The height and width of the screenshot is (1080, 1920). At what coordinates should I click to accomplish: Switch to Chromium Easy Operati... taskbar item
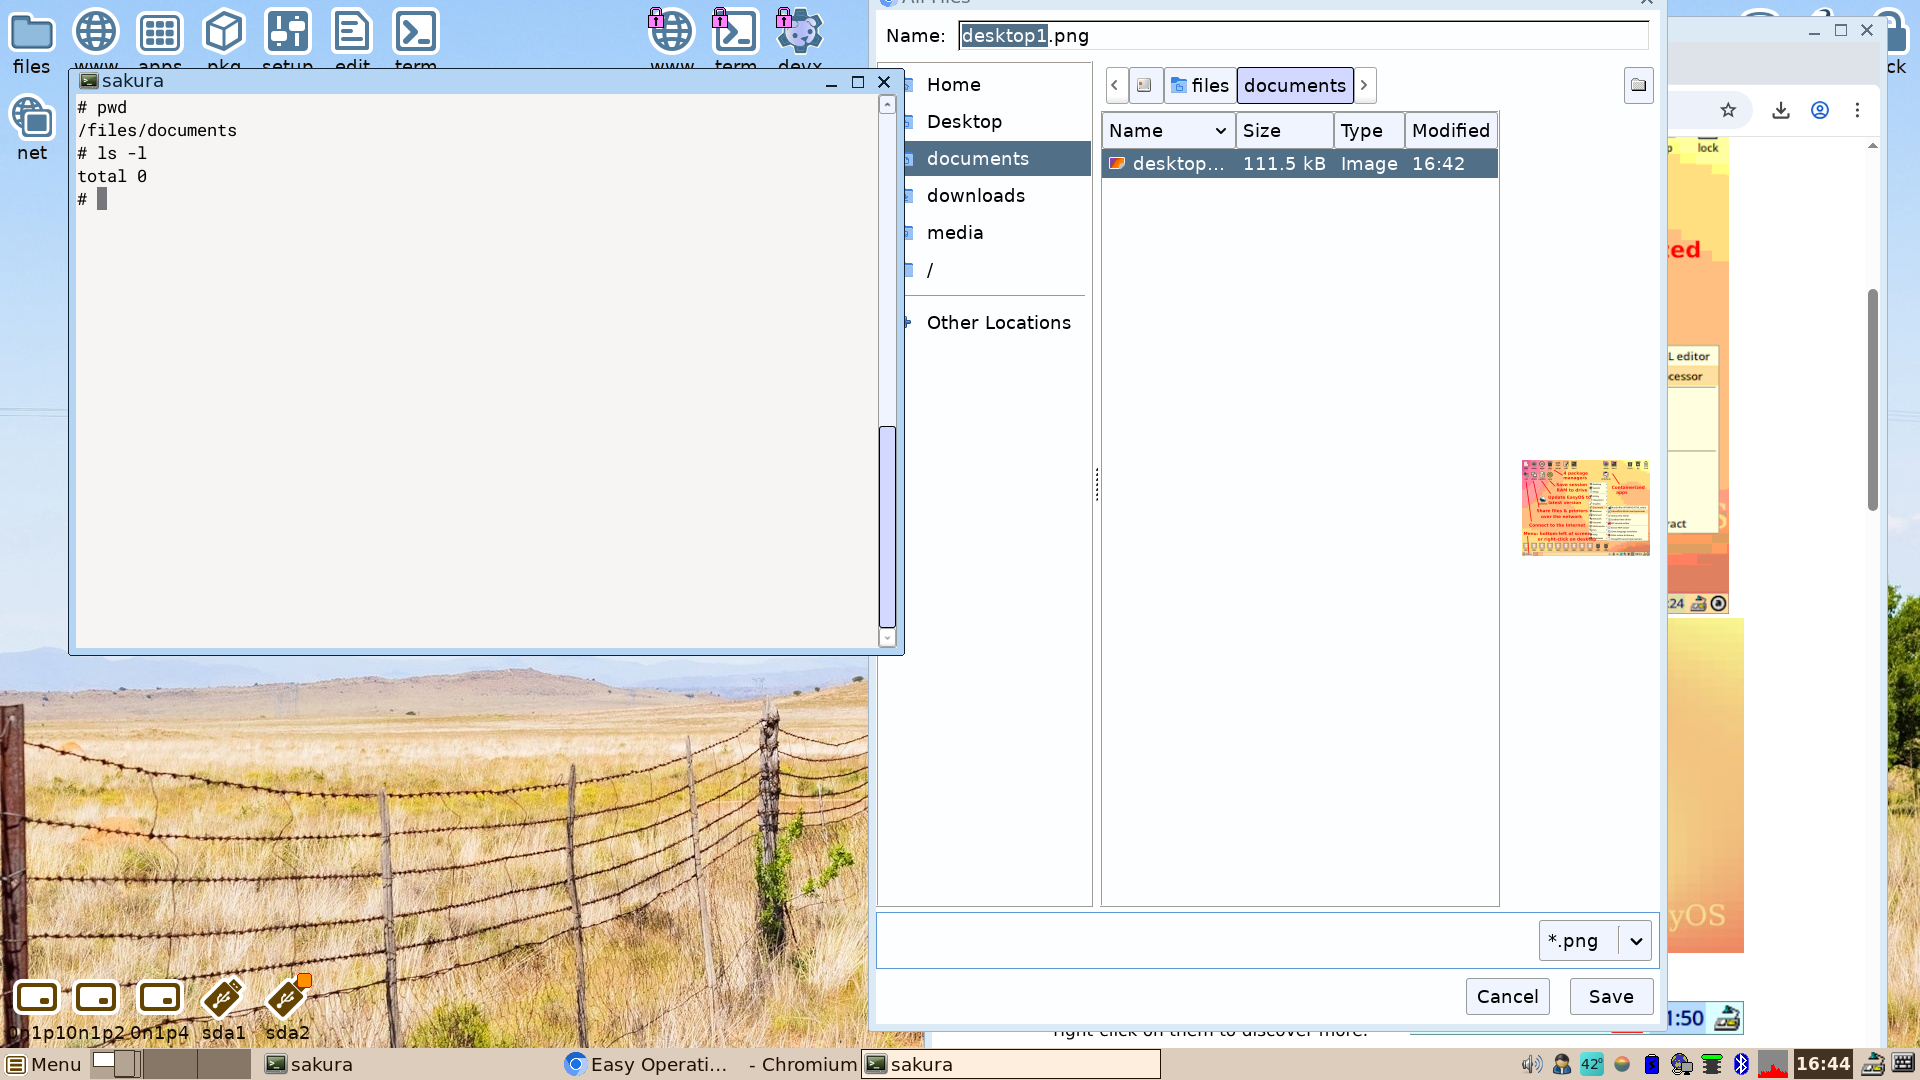pyautogui.click(x=711, y=1064)
